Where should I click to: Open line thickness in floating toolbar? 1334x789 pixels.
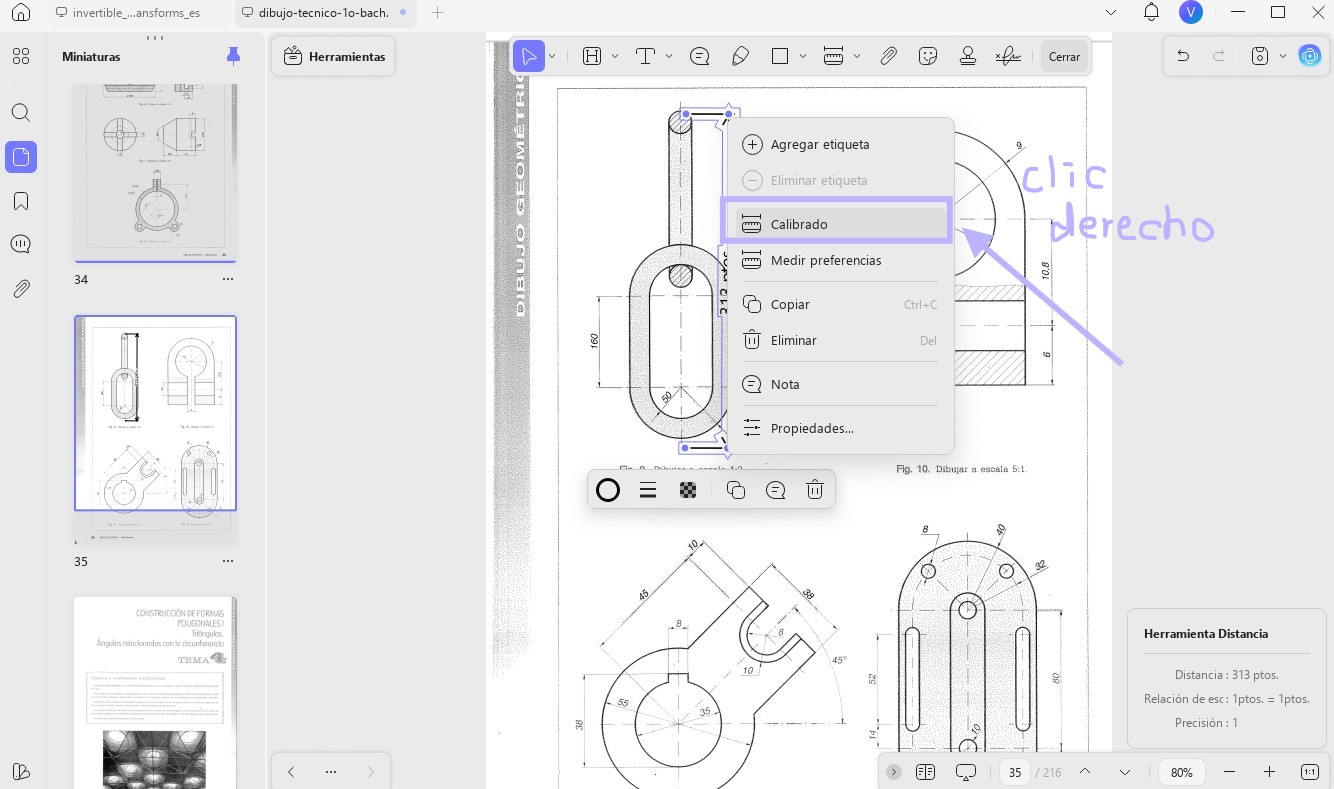(x=648, y=490)
